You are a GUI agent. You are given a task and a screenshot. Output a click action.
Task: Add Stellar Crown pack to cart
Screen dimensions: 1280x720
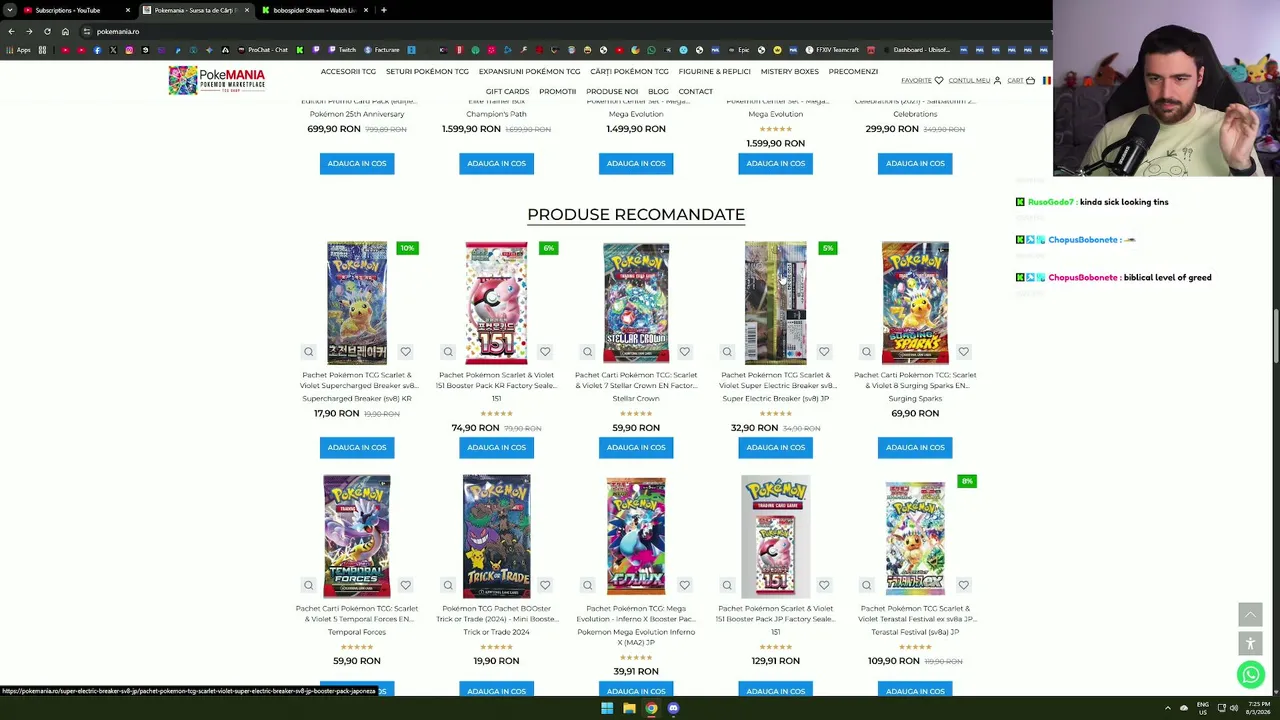pos(636,447)
